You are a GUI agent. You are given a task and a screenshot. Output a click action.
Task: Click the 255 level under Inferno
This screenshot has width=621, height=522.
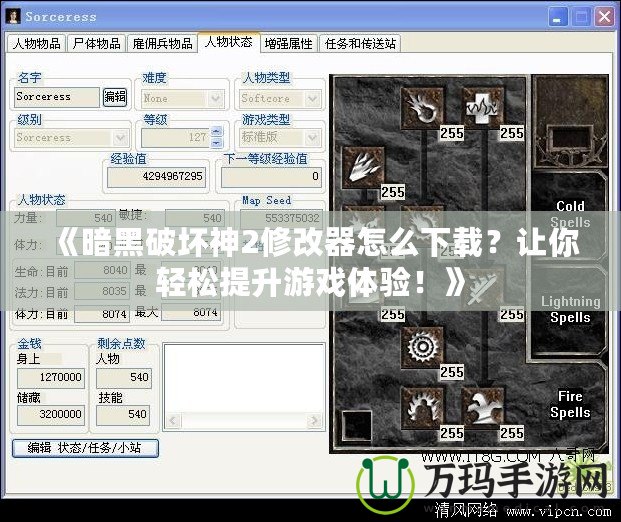393,192
